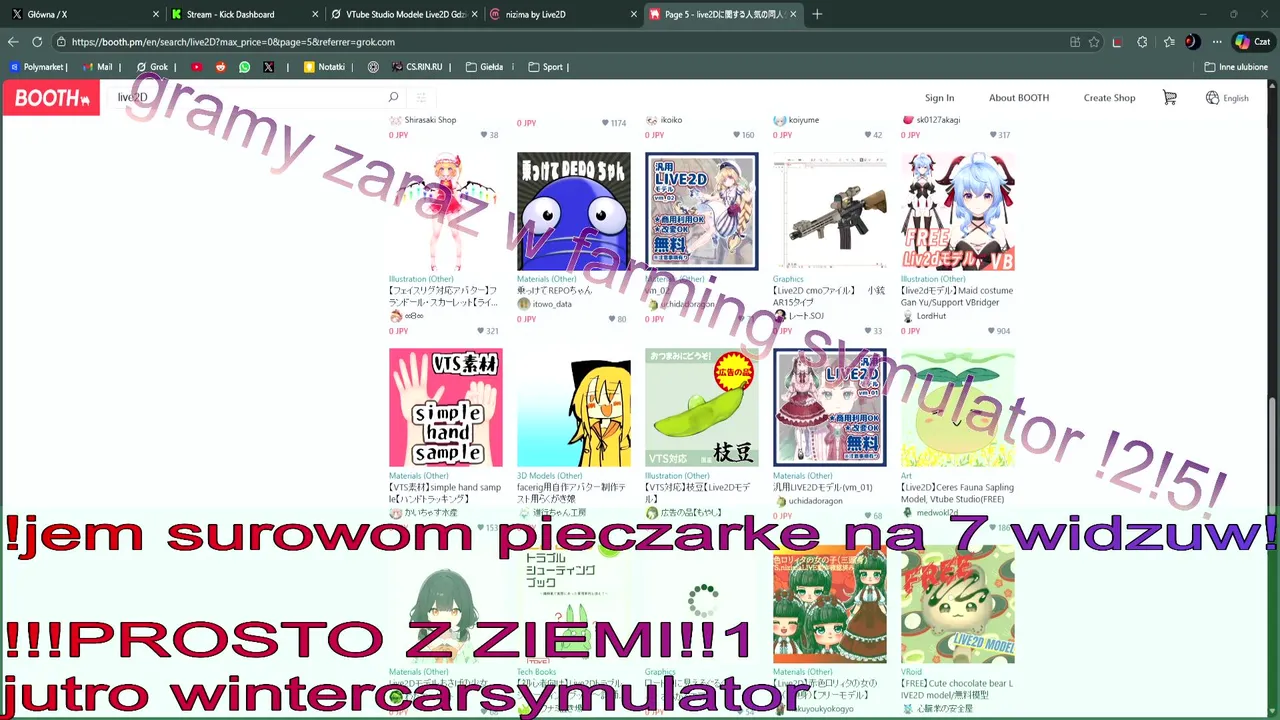Open favorites list icon in toolbar
The image size is (1280, 720).
coord(1169,42)
